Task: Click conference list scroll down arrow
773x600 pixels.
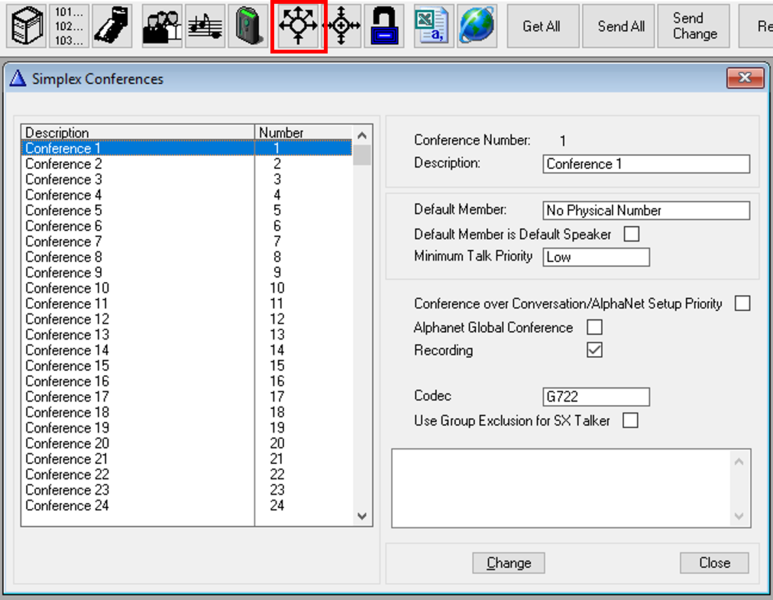Action: [x=362, y=516]
